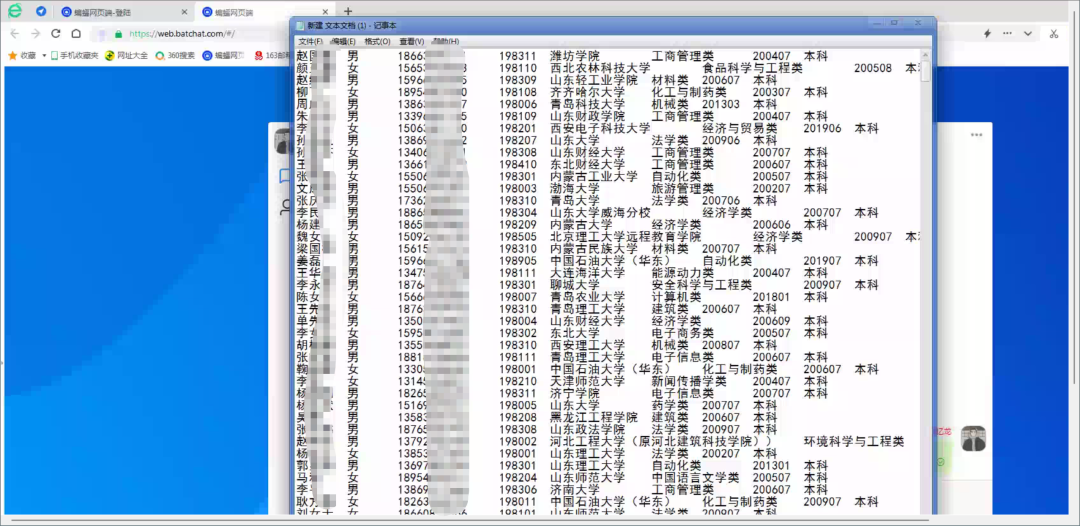Click the green padlock security icon
Viewport: 1080px width, 526px height.
118,34
